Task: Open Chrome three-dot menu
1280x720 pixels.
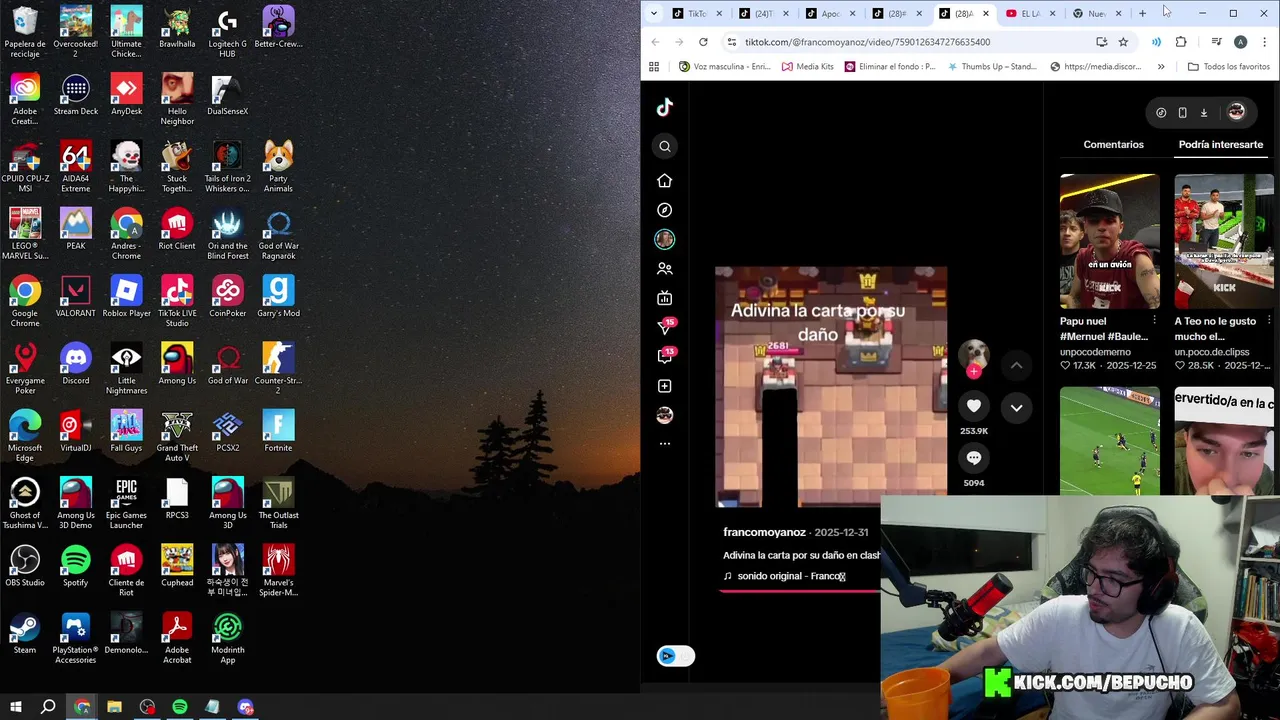Action: pyautogui.click(x=1264, y=42)
